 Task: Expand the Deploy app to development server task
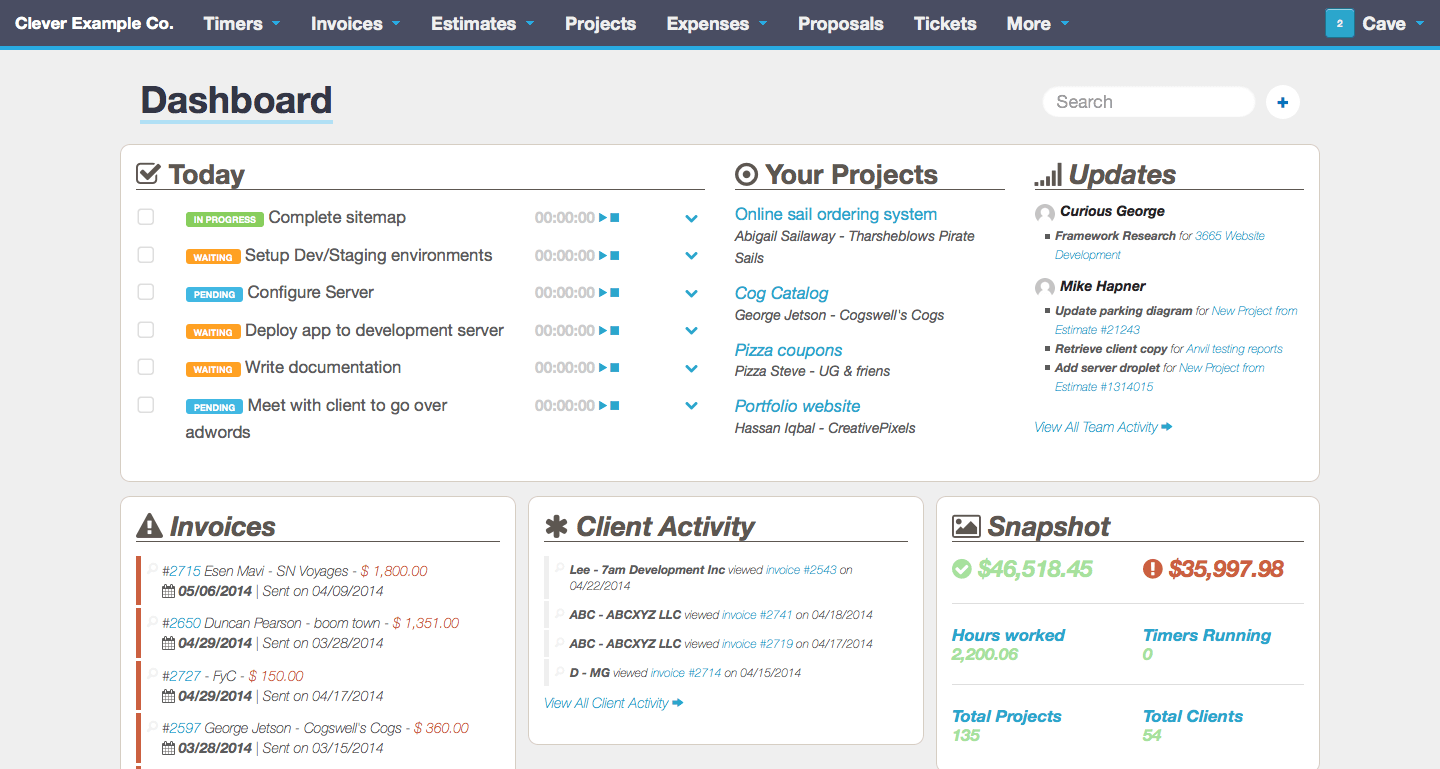pos(691,331)
